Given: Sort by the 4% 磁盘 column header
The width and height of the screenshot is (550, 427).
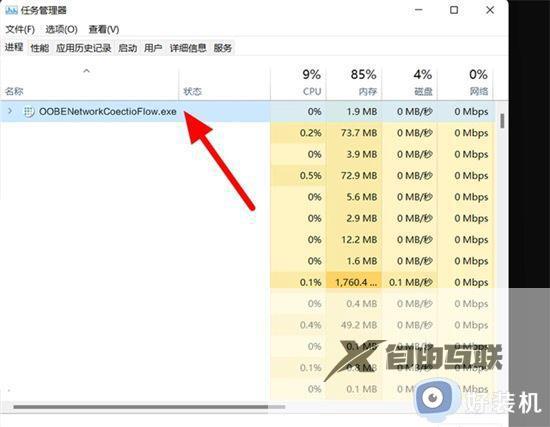Looking at the screenshot, I should pyautogui.click(x=410, y=82).
